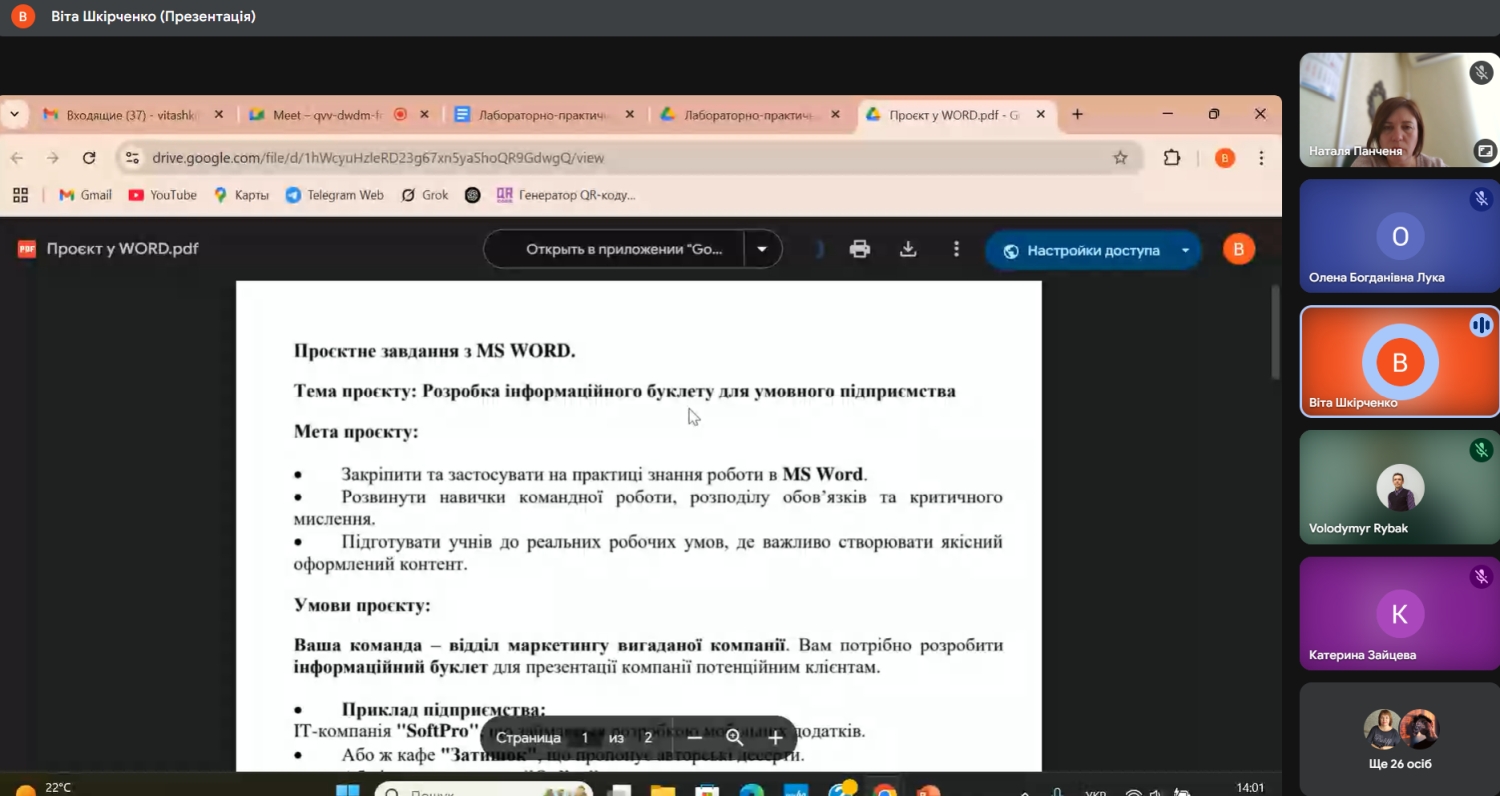
Task: Click the Мета проєкту: heading in document
Action: (x=356, y=432)
